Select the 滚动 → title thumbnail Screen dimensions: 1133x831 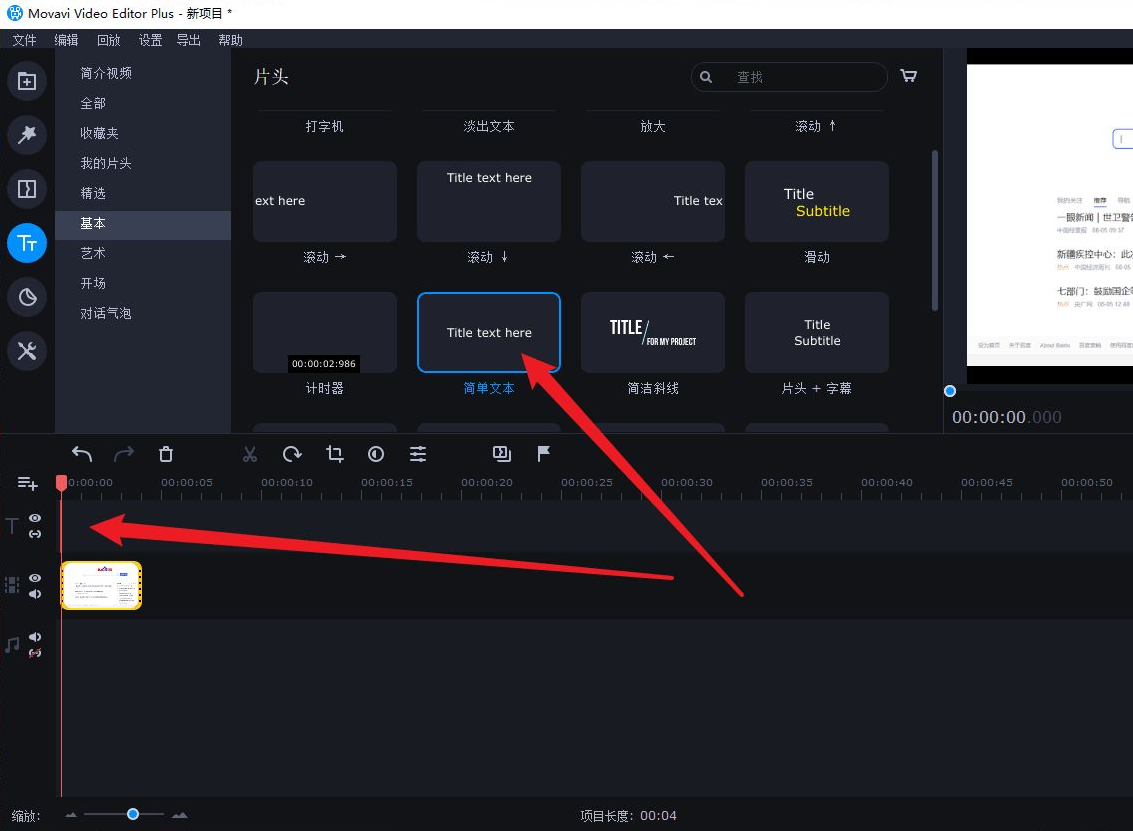pyautogui.click(x=324, y=201)
